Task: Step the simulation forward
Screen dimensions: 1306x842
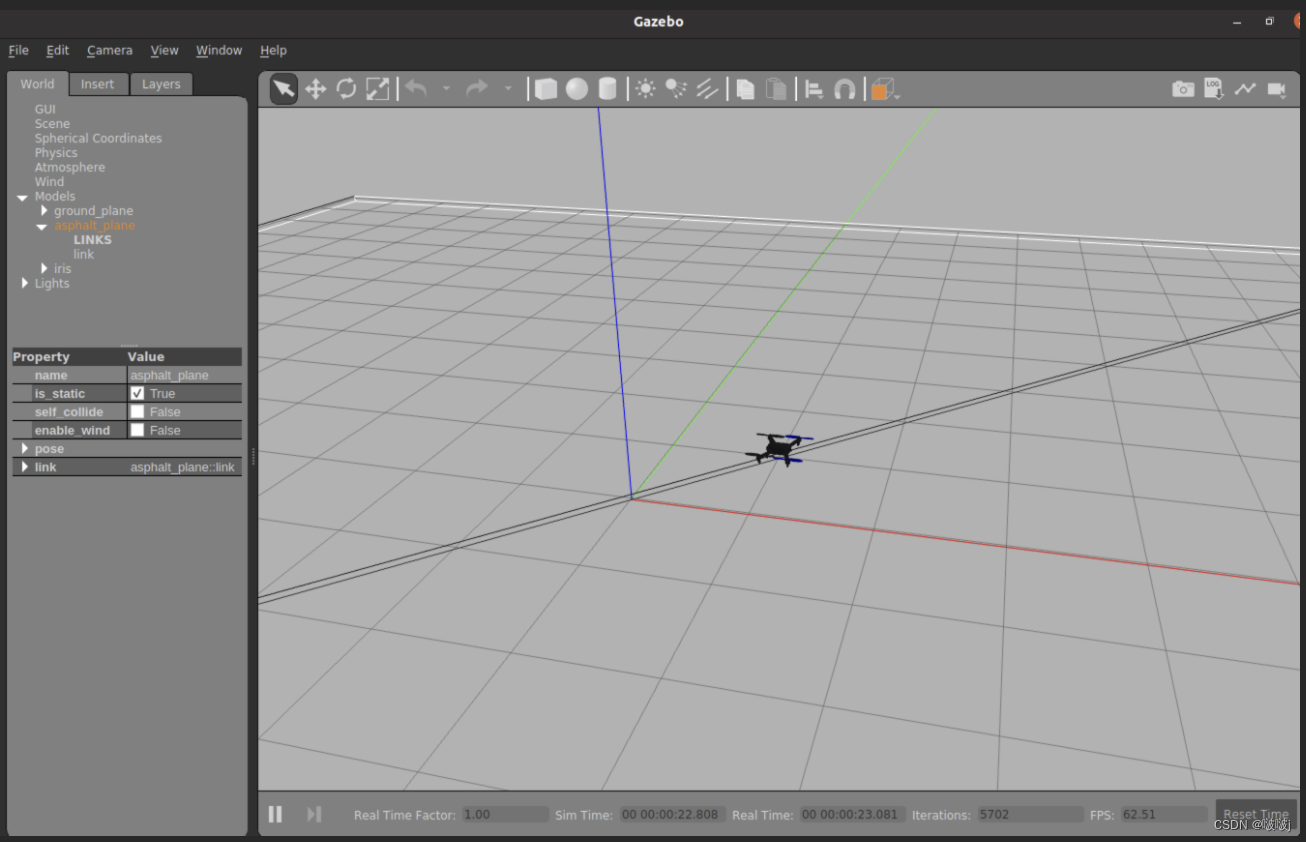Action: tap(314, 814)
